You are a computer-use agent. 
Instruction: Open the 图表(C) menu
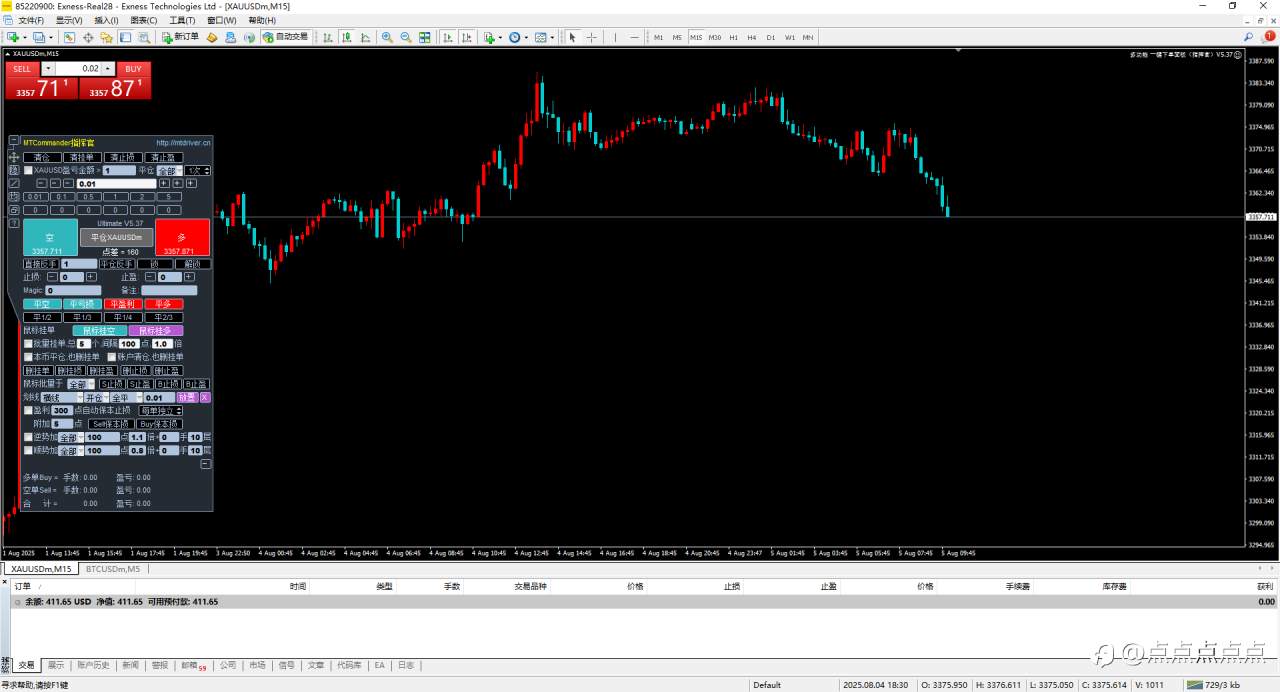(x=144, y=20)
